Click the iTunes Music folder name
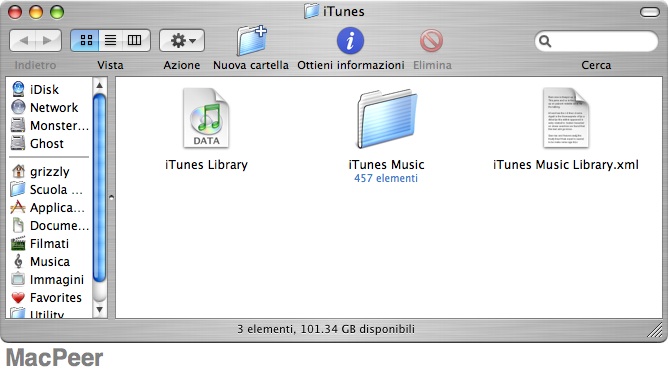 [386, 164]
